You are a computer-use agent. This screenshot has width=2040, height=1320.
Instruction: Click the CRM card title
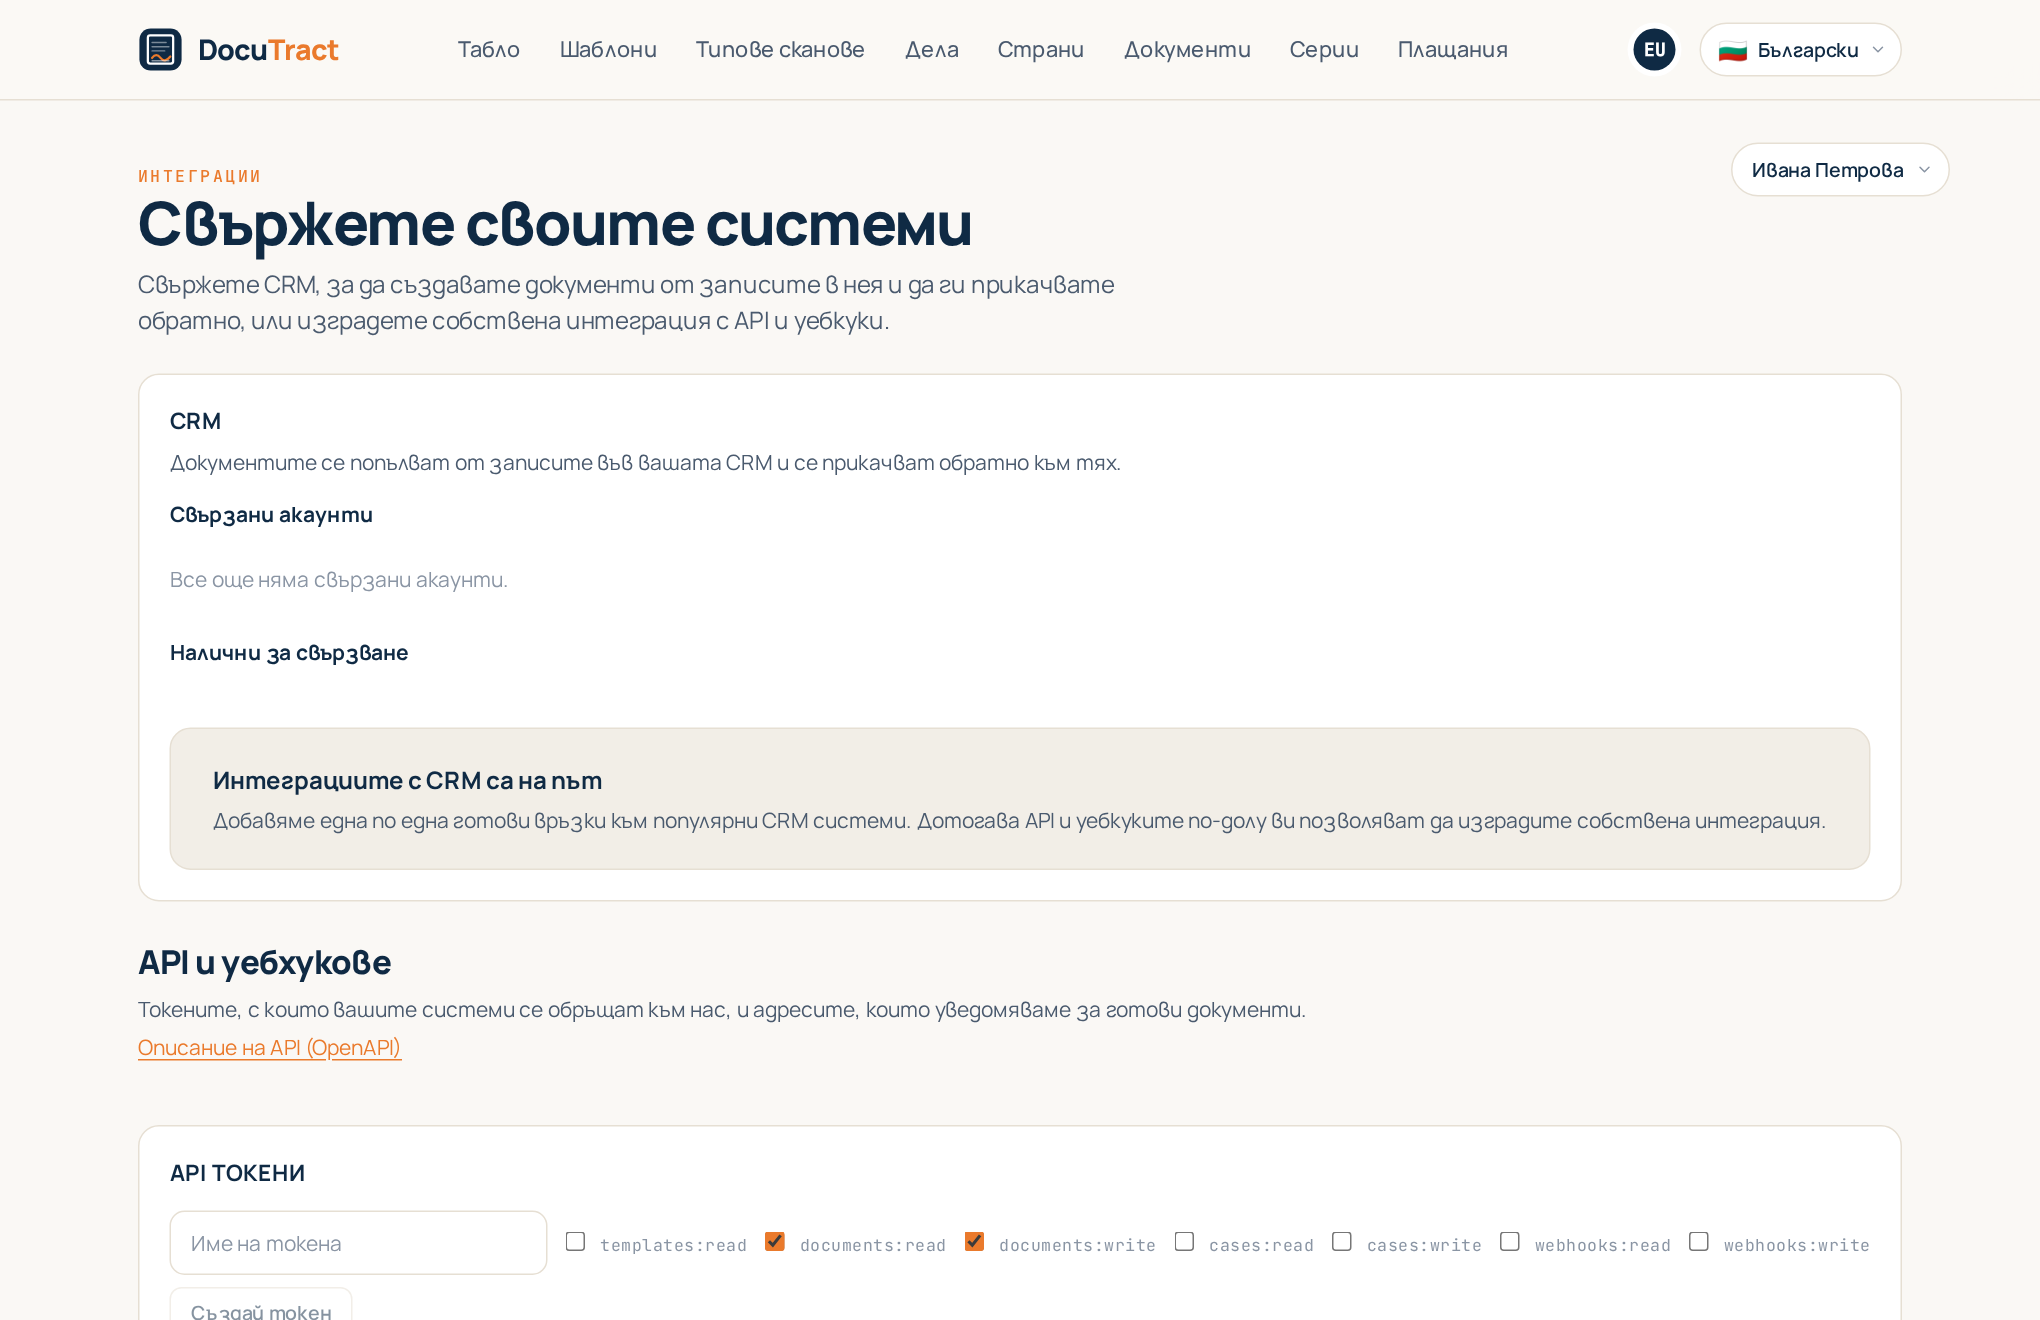(x=195, y=421)
